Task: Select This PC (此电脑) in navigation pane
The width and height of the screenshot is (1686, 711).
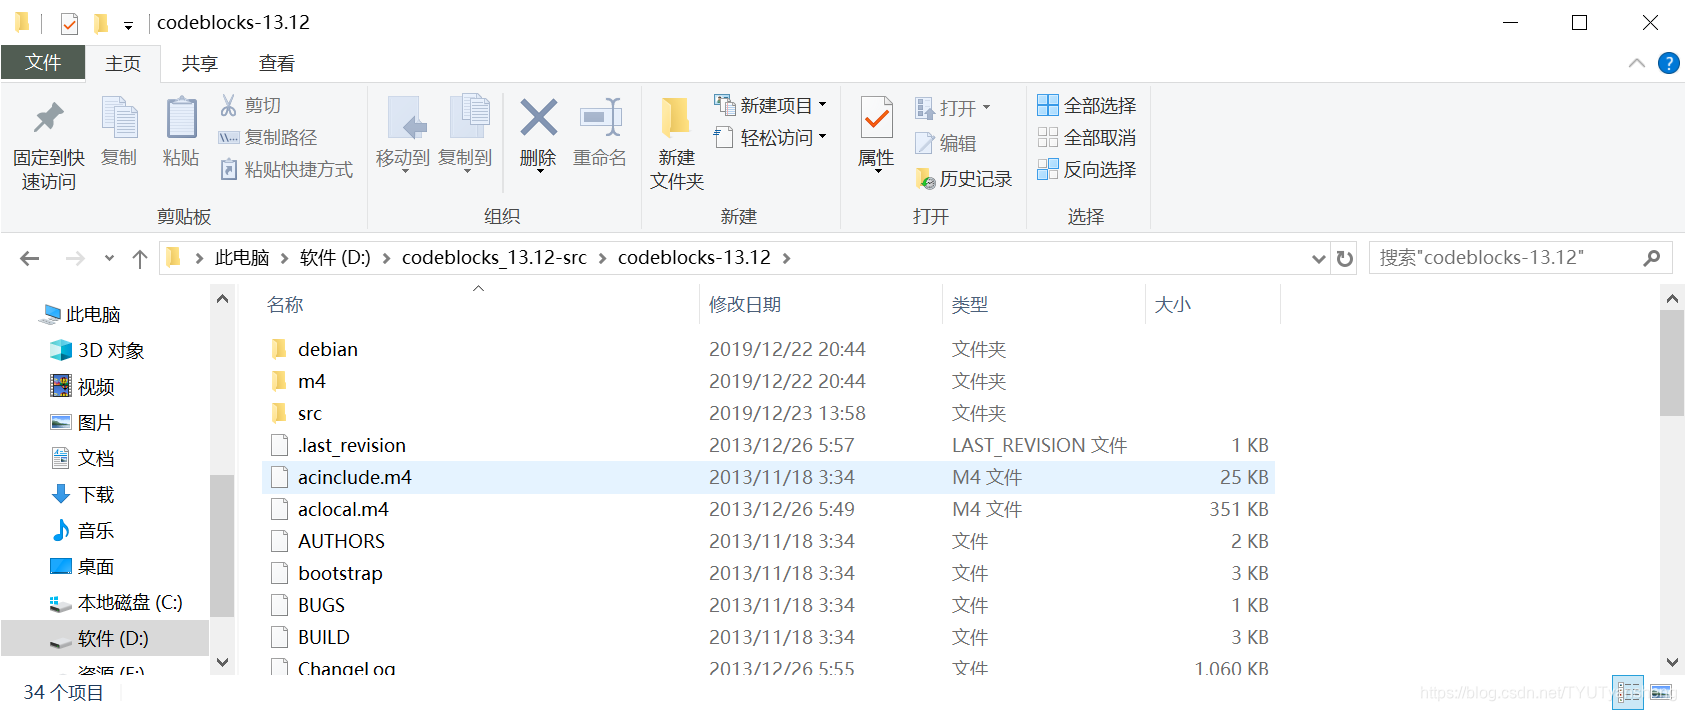Action: point(80,314)
